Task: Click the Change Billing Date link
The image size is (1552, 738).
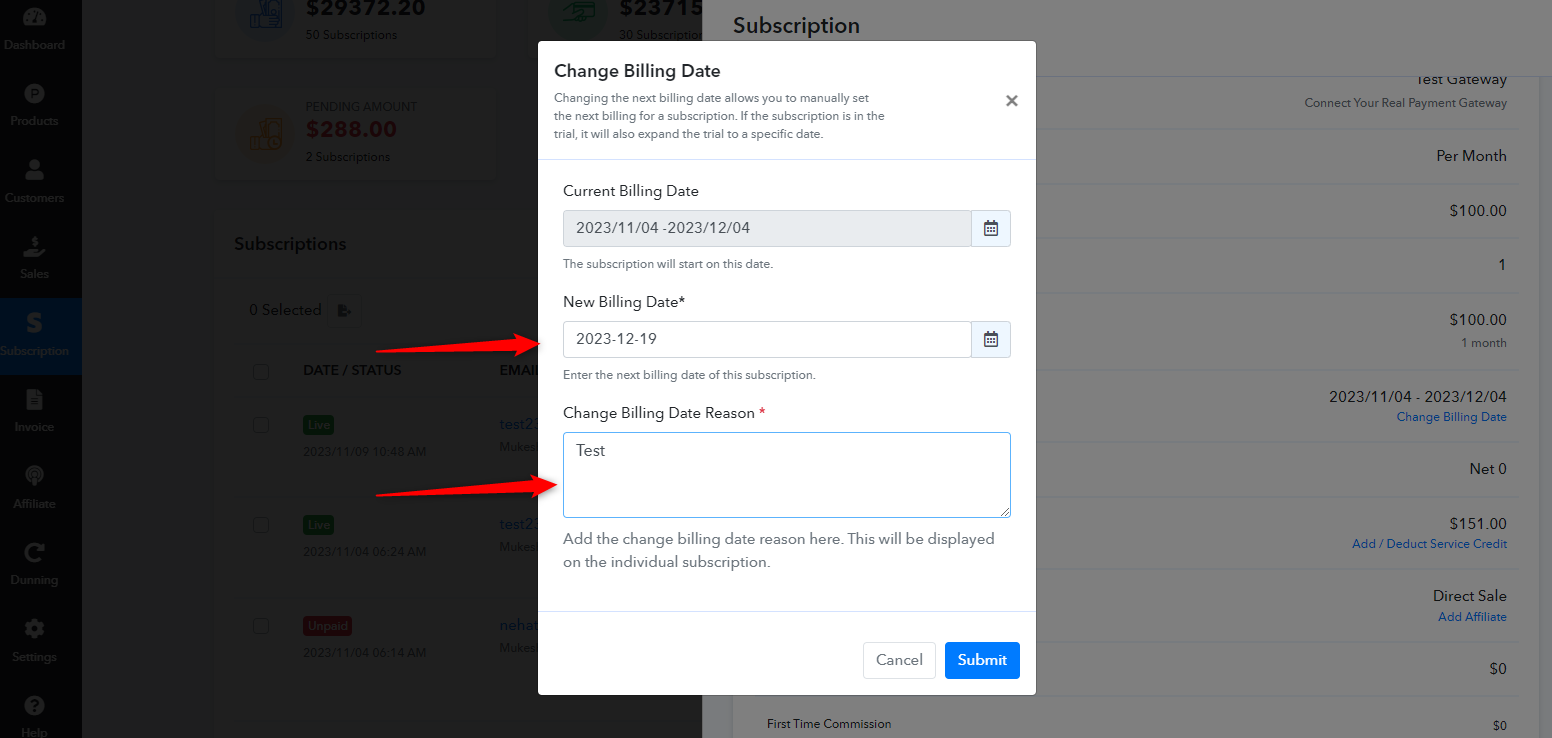Action: point(1451,417)
